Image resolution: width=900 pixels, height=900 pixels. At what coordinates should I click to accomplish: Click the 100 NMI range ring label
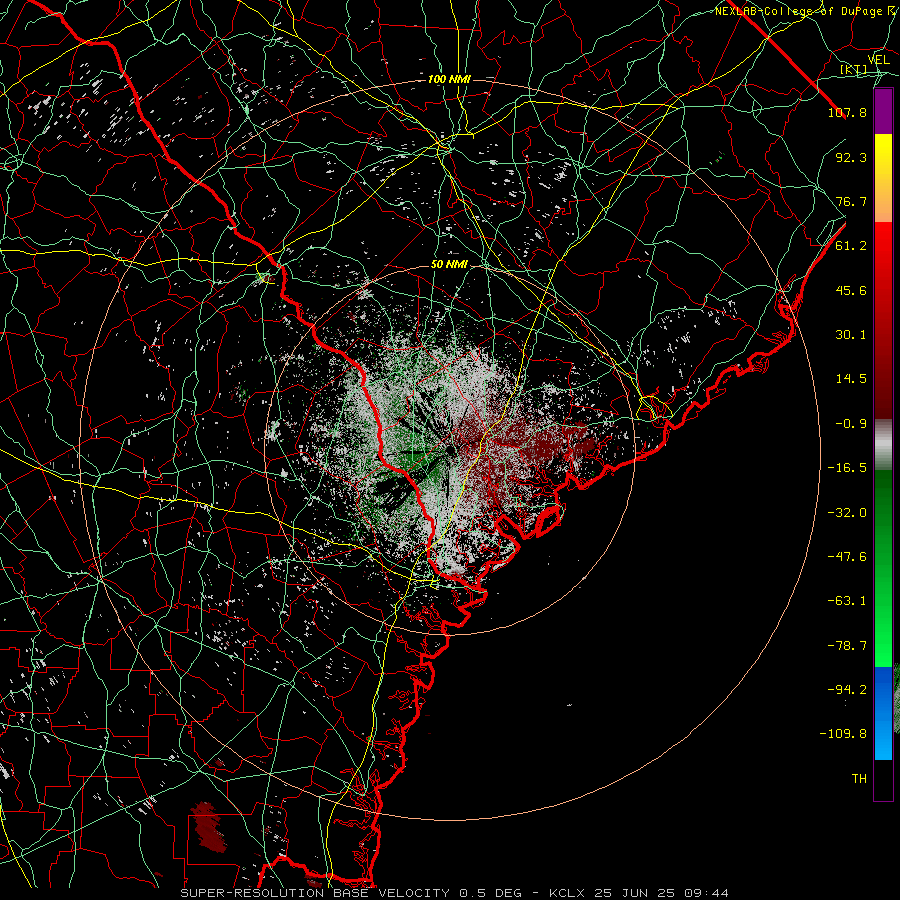pyautogui.click(x=449, y=79)
